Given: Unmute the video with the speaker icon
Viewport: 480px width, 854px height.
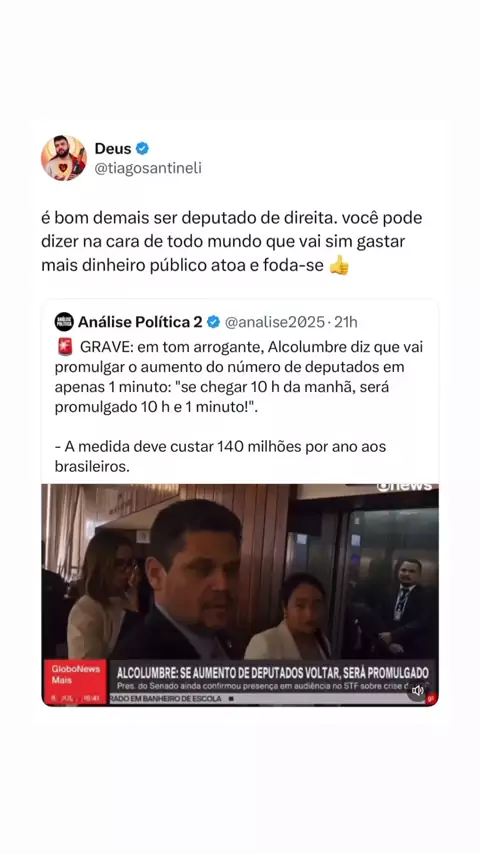Looking at the screenshot, I should pos(418,690).
